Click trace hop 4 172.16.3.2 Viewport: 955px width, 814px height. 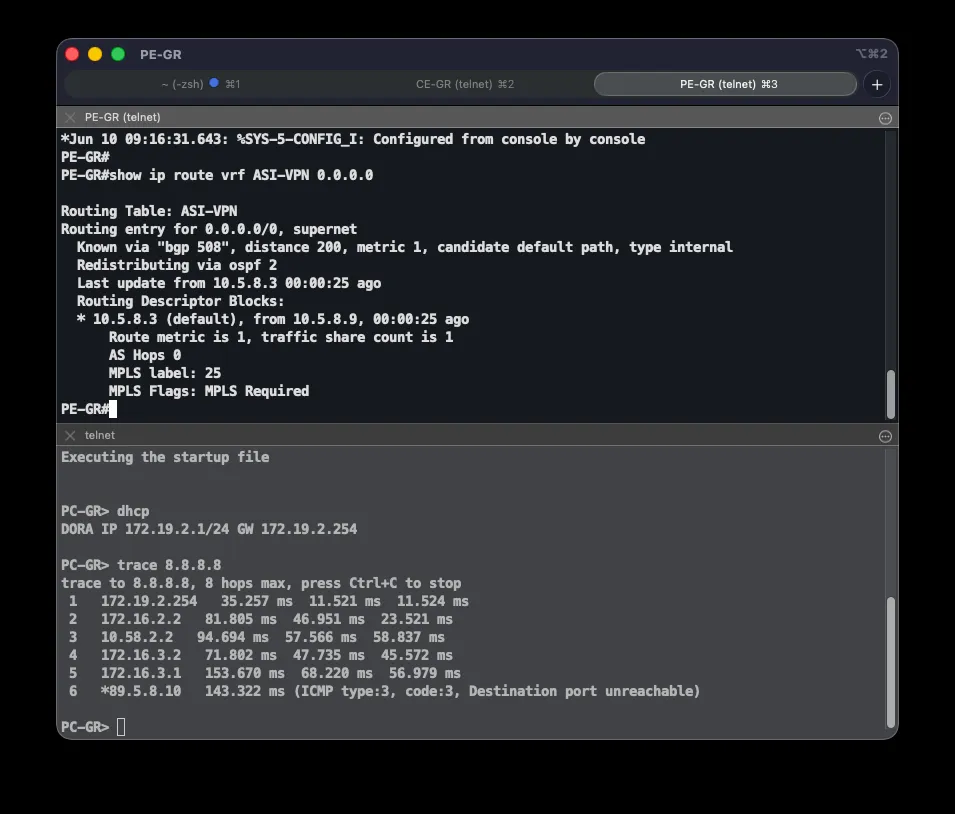261,655
